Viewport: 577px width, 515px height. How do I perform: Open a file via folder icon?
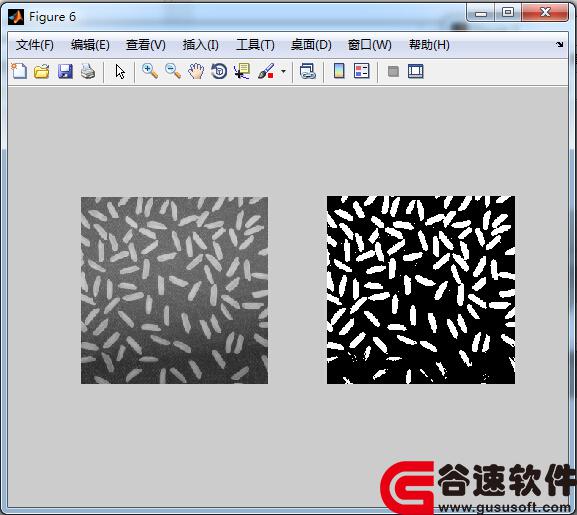point(42,71)
